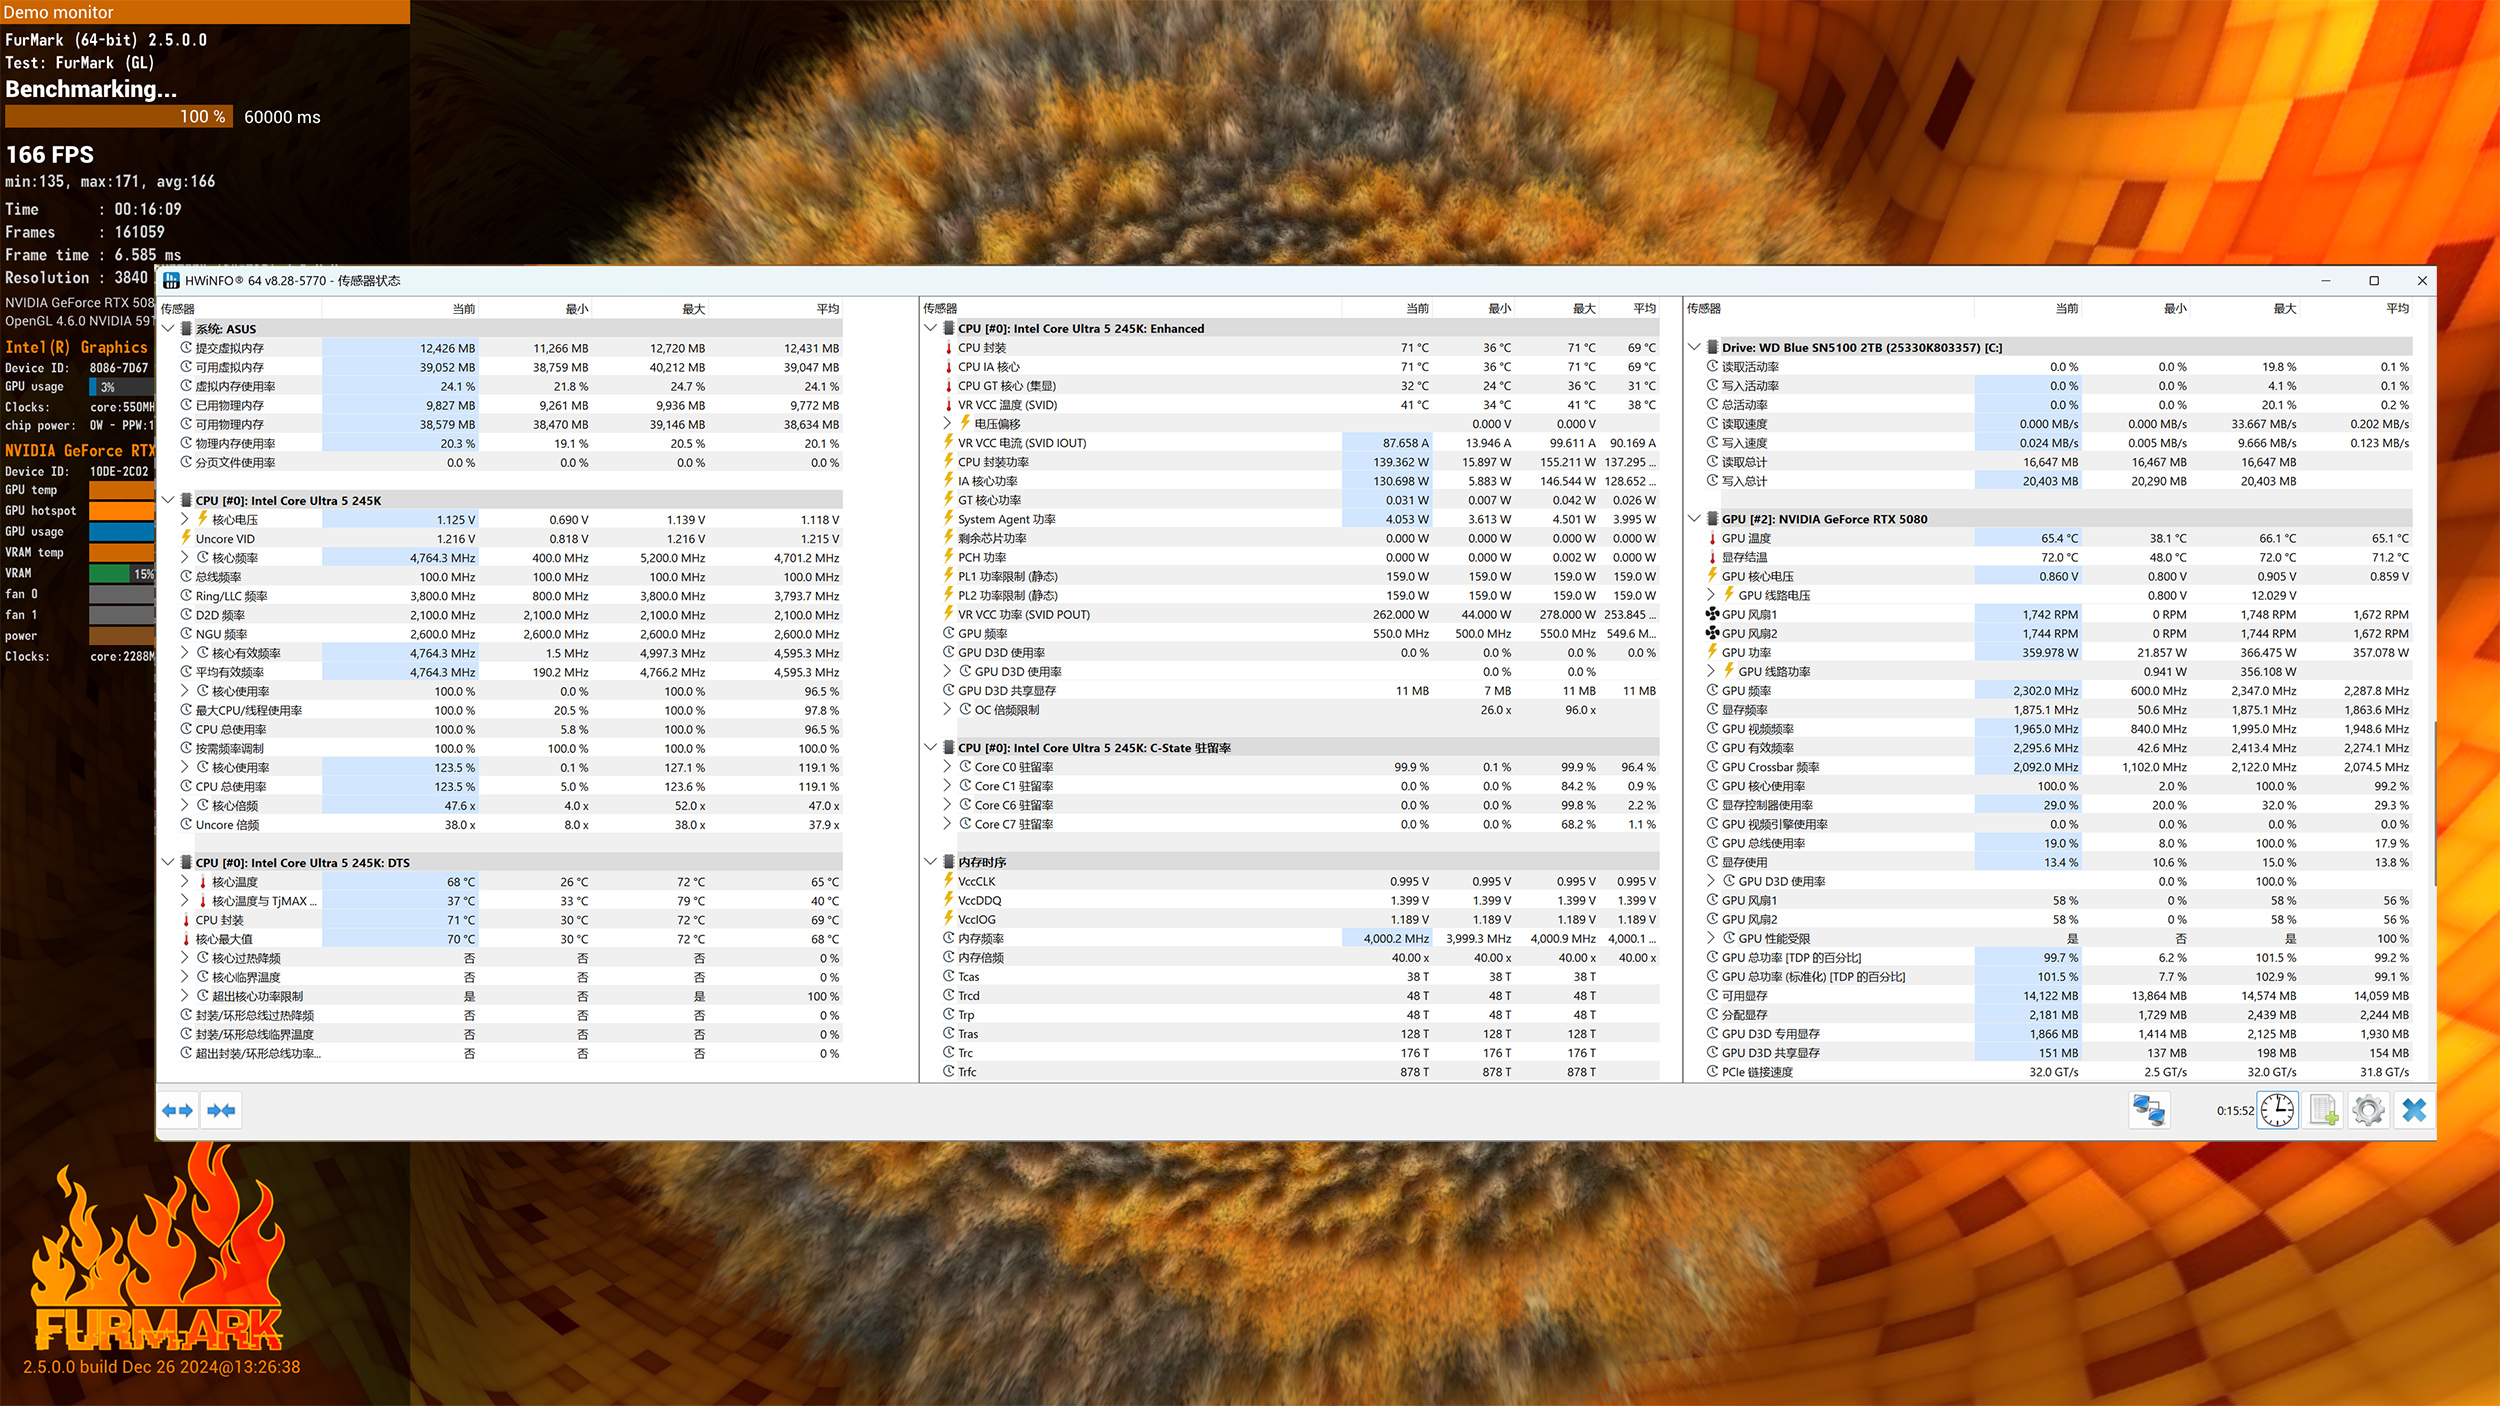Click the 当前 column header in left panel
The width and height of the screenshot is (2500, 1406).
463,309
